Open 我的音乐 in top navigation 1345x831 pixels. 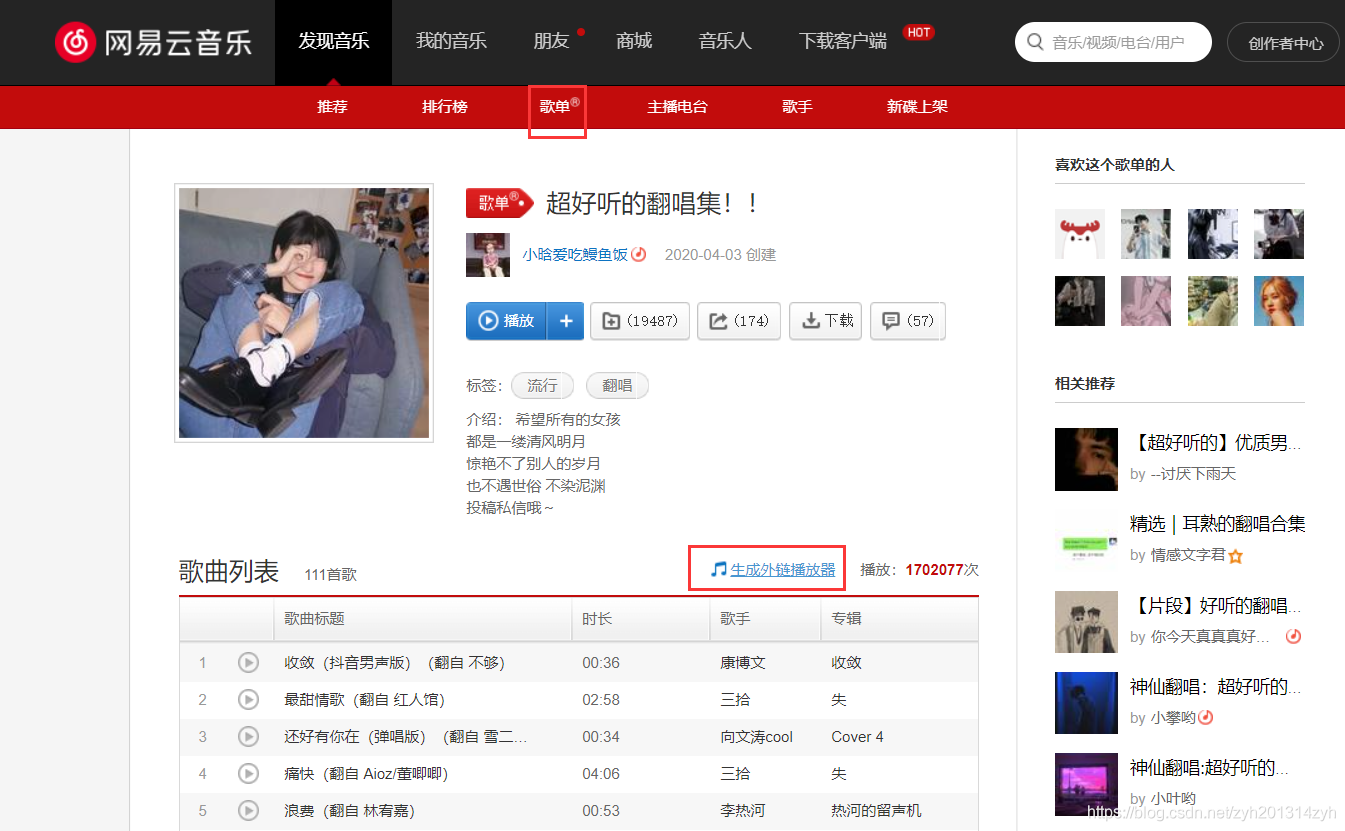click(x=451, y=41)
